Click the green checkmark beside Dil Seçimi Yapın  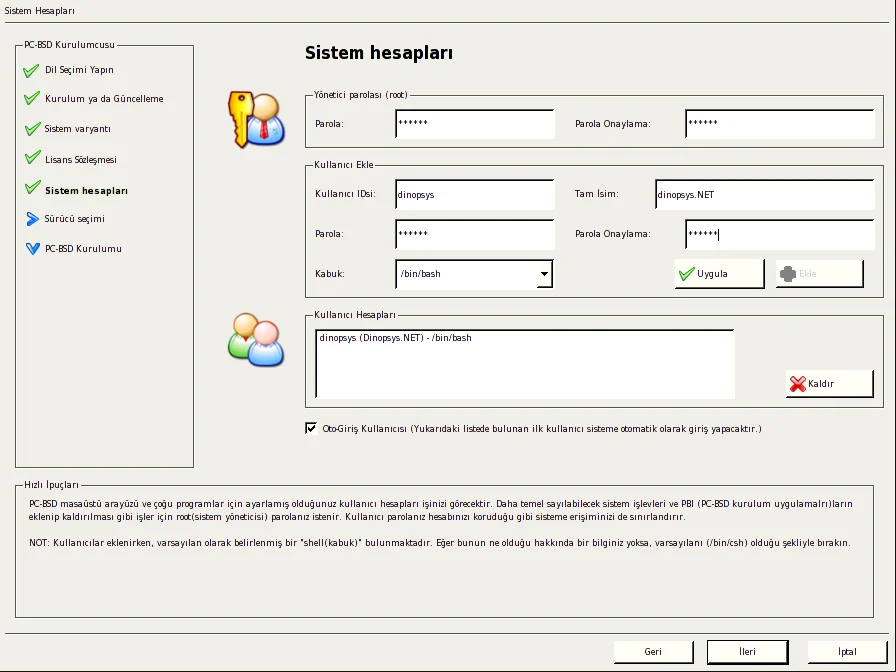[31, 70]
